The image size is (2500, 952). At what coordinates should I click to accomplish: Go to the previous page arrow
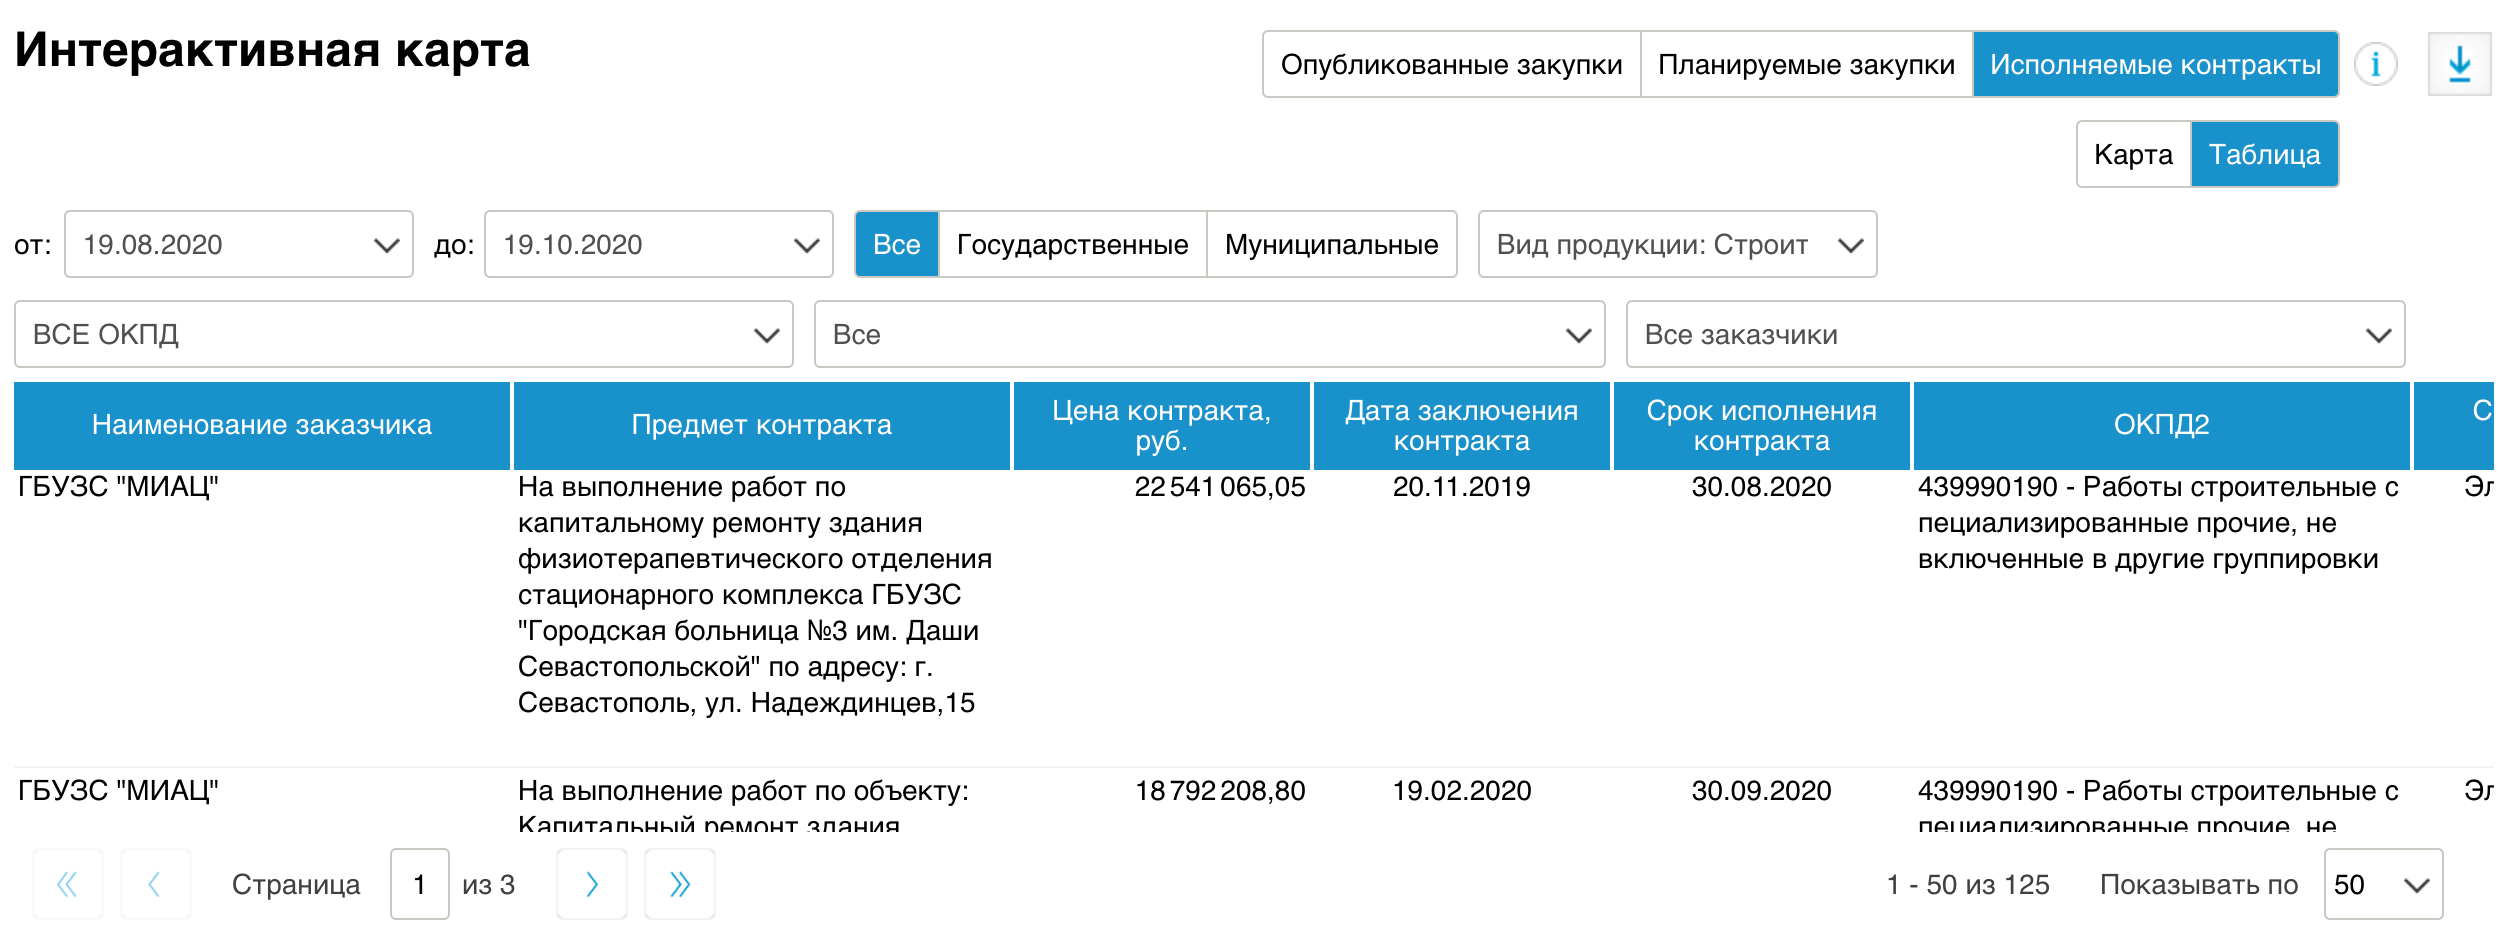[155, 884]
